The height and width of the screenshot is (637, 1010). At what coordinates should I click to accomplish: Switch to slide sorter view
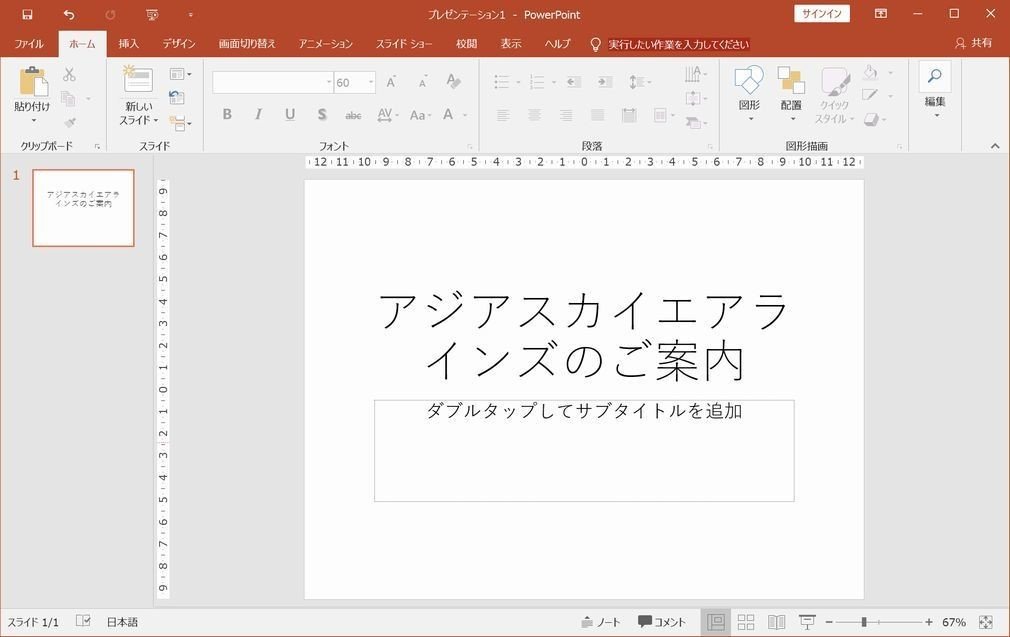click(746, 622)
